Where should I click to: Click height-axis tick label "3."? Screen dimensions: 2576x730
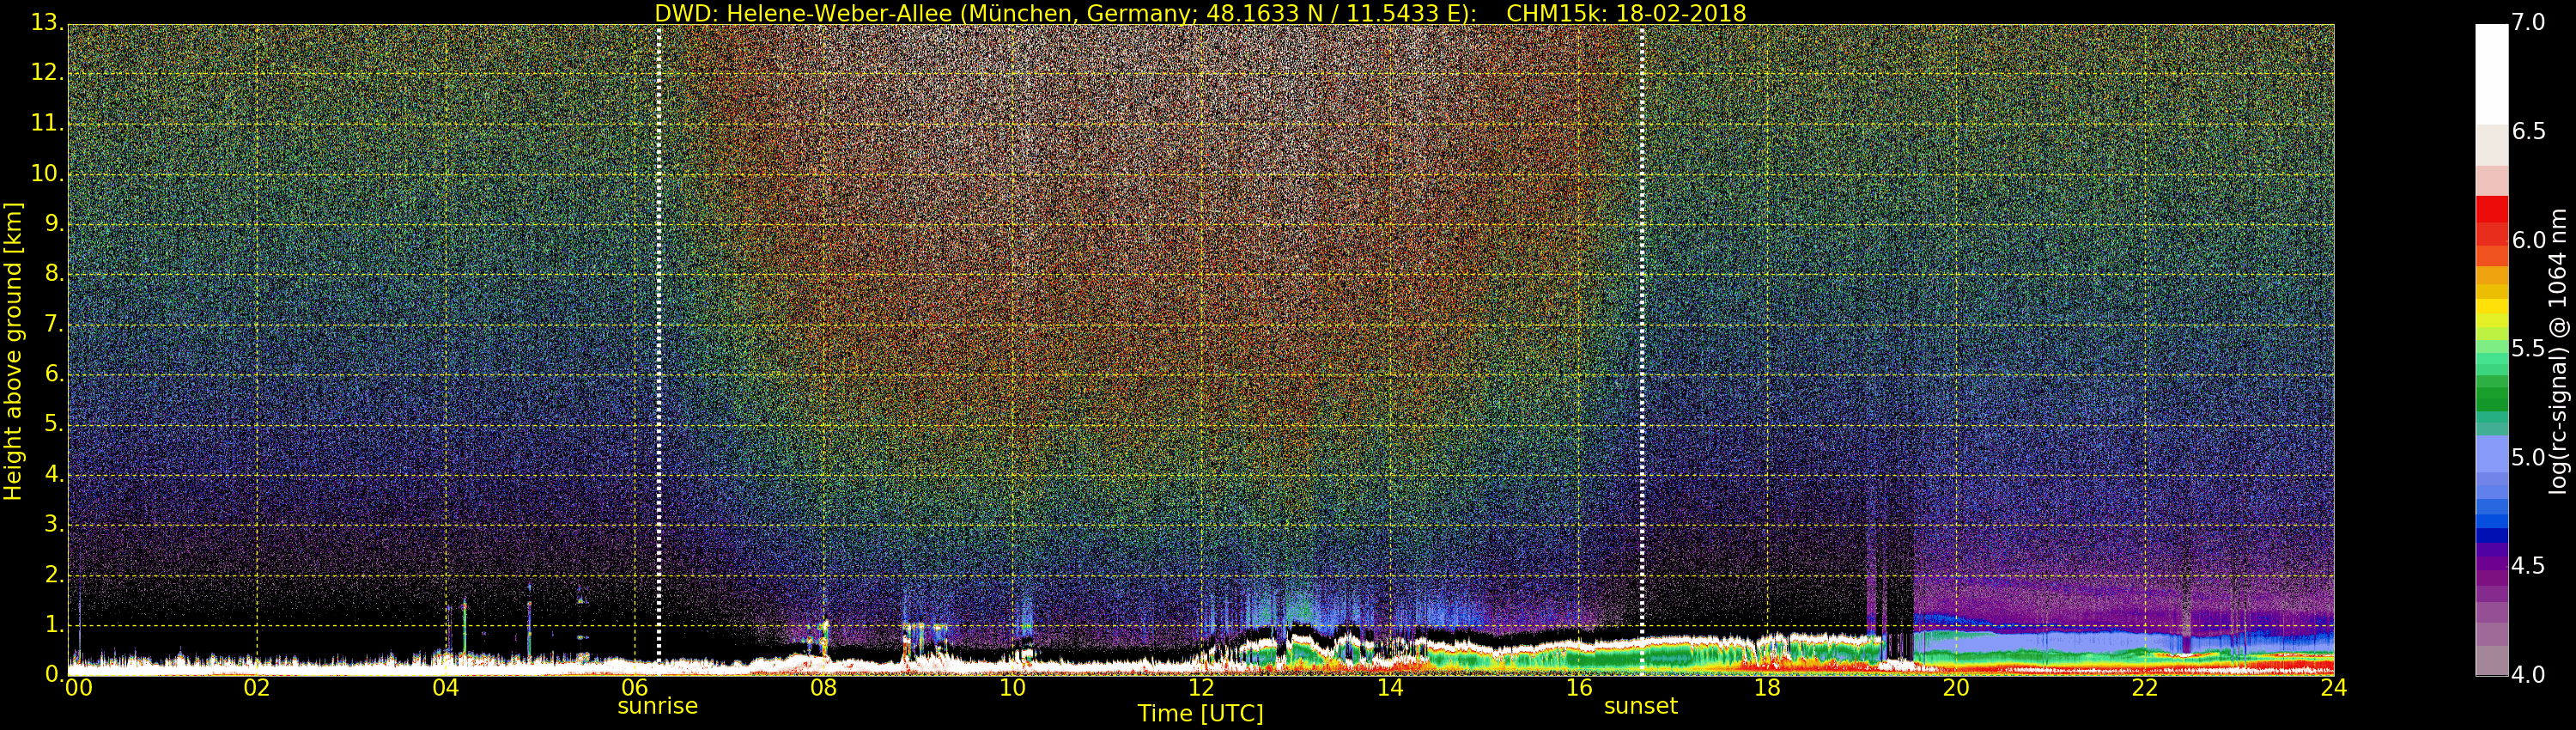pyautogui.click(x=54, y=525)
